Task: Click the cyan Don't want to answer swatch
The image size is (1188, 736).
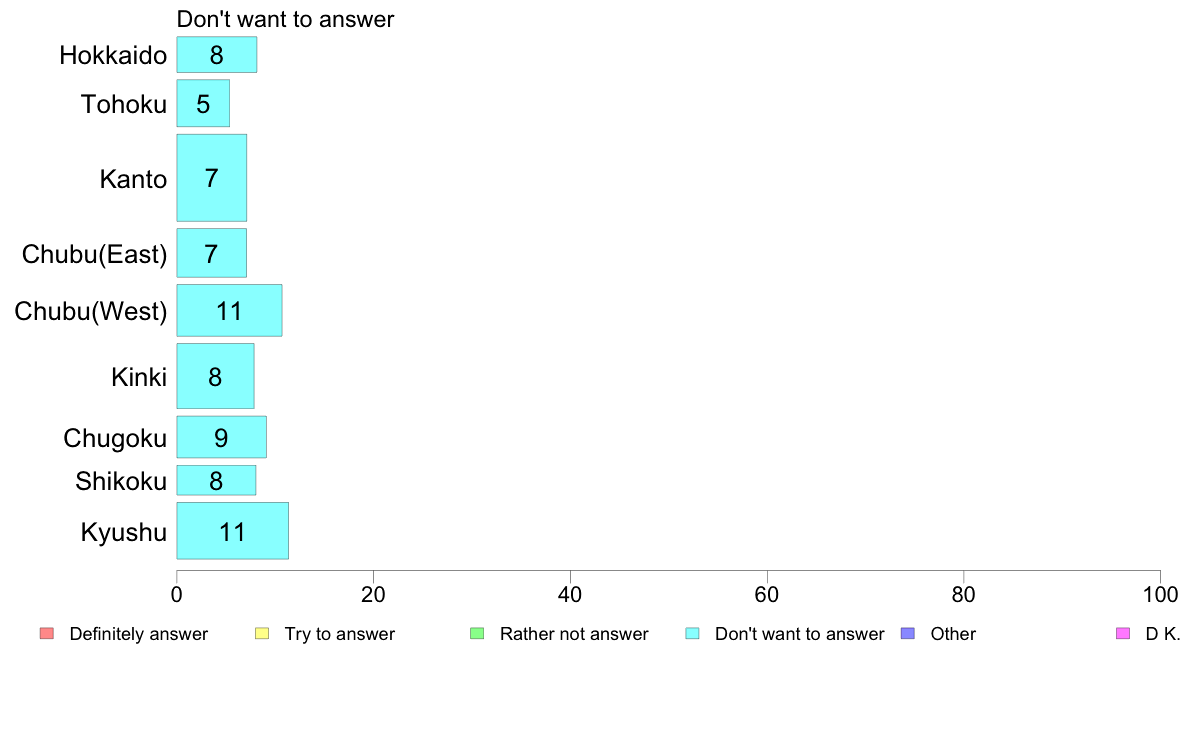Action: [692, 634]
